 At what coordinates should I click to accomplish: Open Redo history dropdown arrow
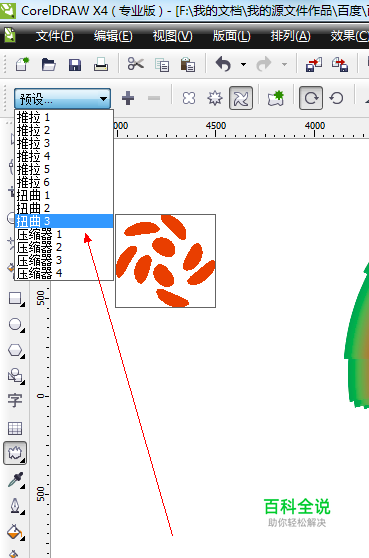[x=284, y=65]
